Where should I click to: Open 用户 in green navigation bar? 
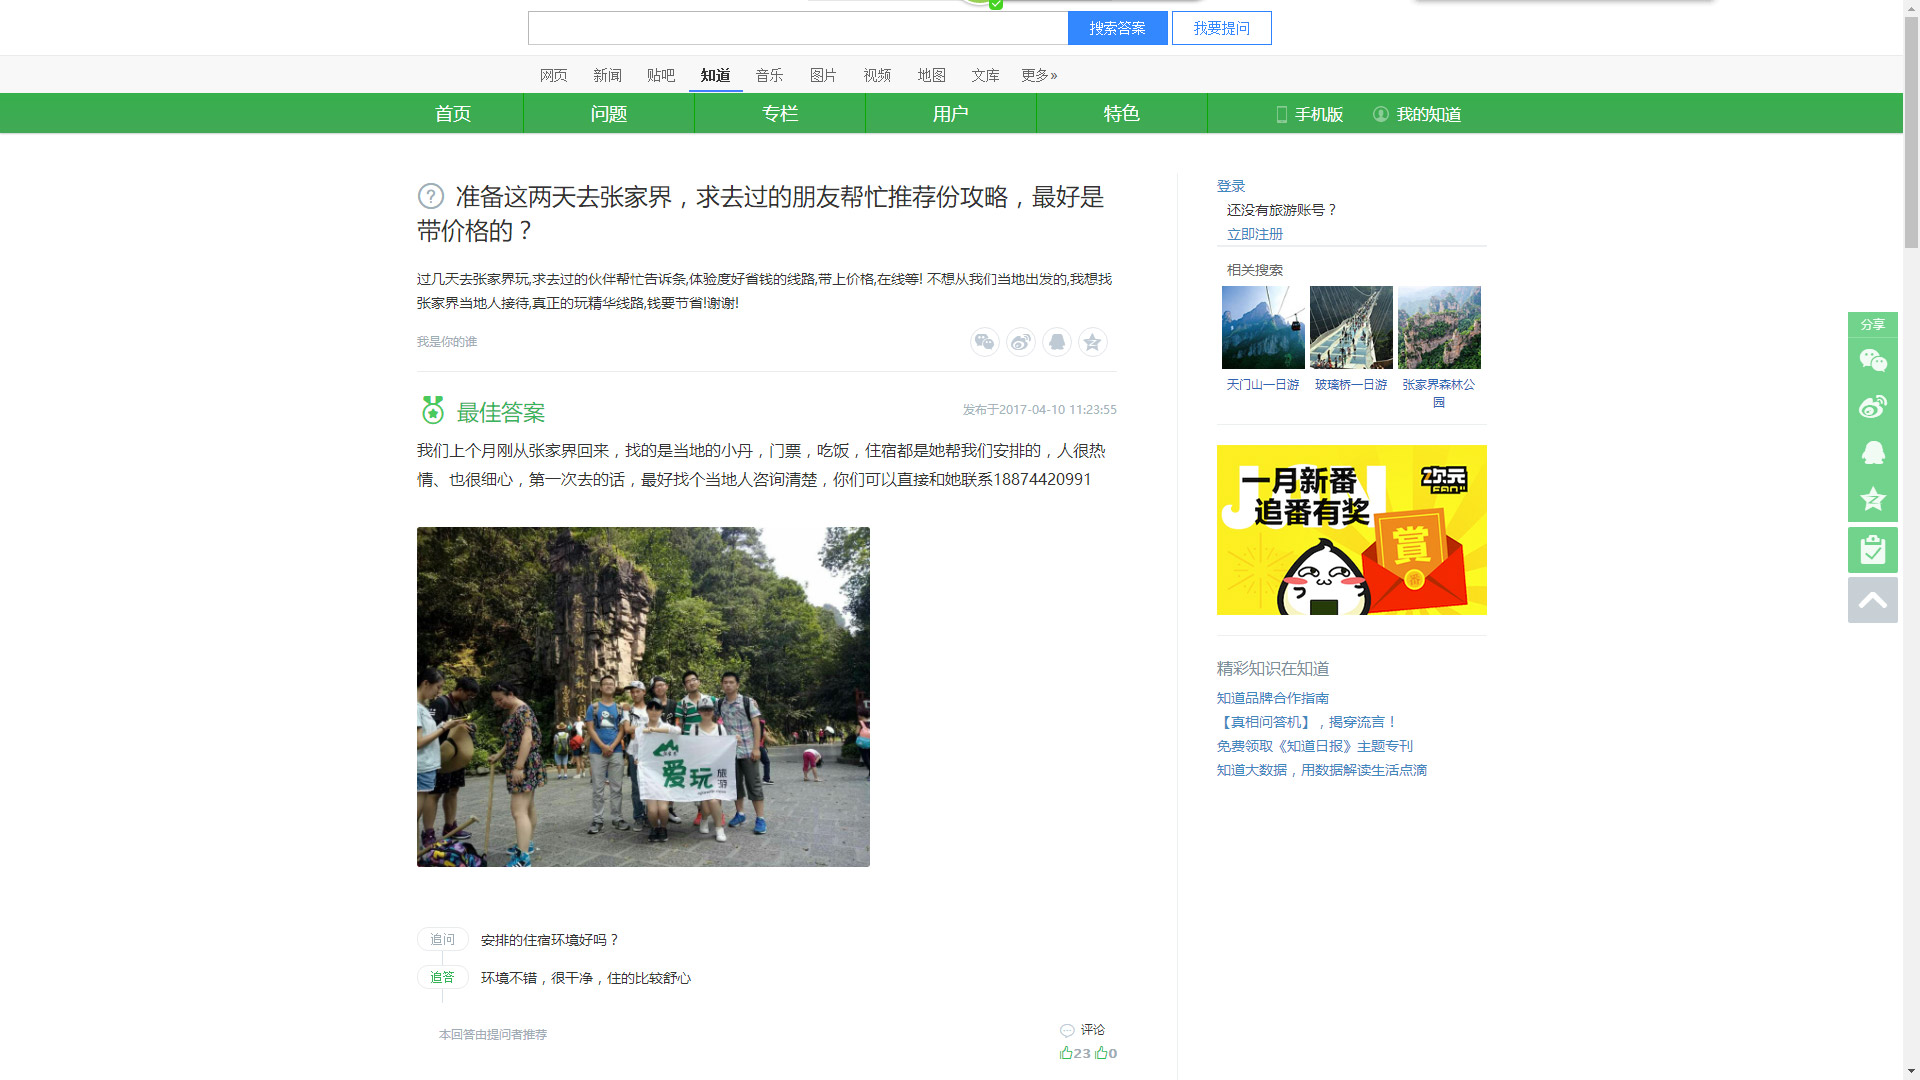point(951,113)
